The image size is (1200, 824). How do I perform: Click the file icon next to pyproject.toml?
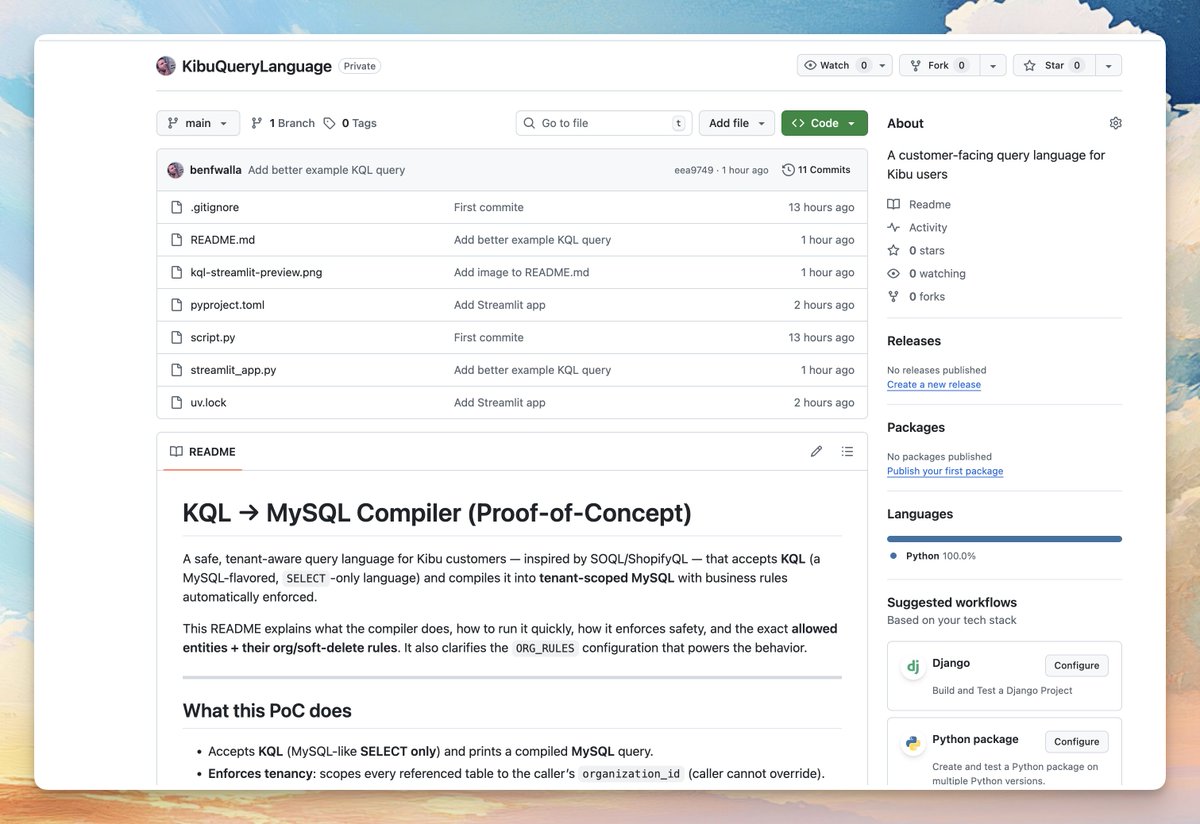pyautogui.click(x=176, y=305)
